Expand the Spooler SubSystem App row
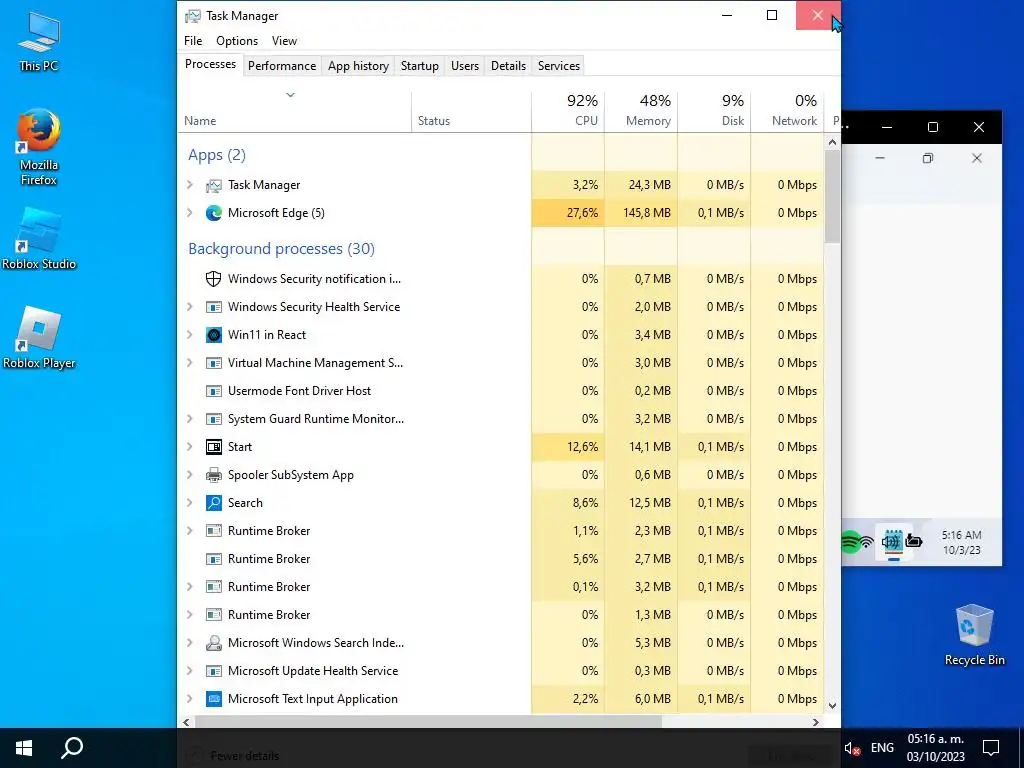The width and height of the screenshot is (1024, 768). pyautogui.click(x=190, y=475)
